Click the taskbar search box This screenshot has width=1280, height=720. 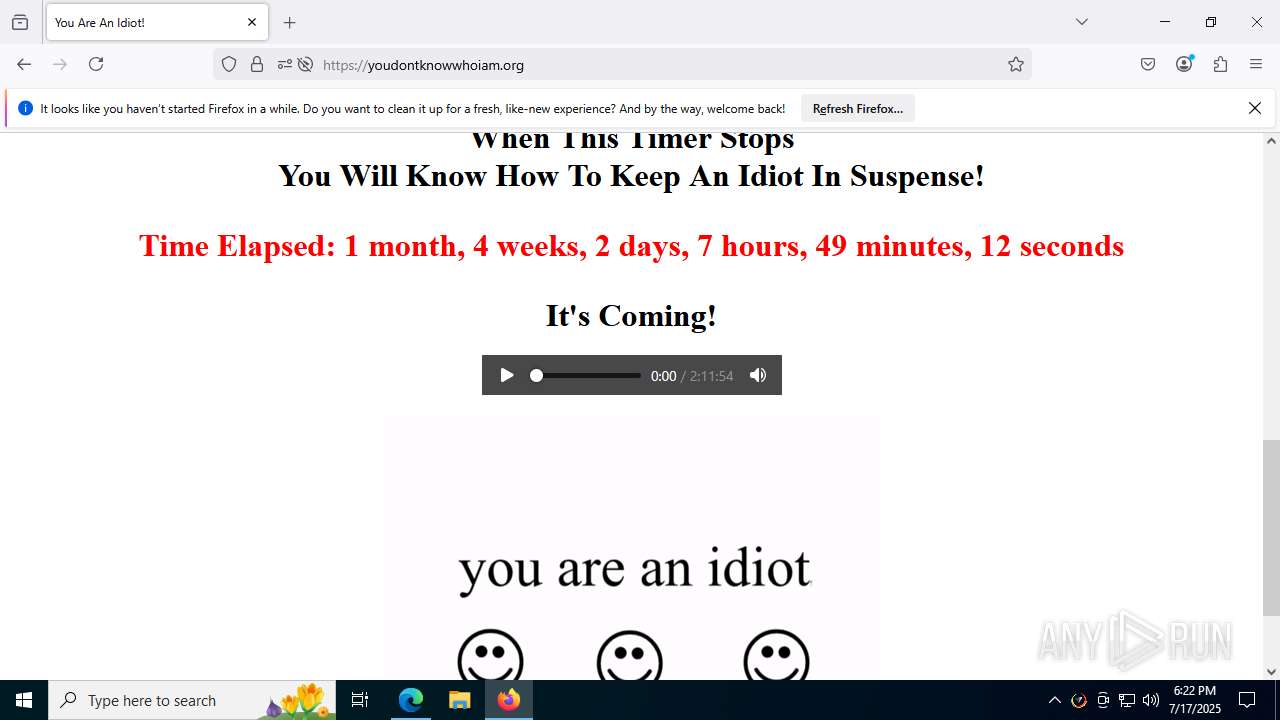pos(192,700)
